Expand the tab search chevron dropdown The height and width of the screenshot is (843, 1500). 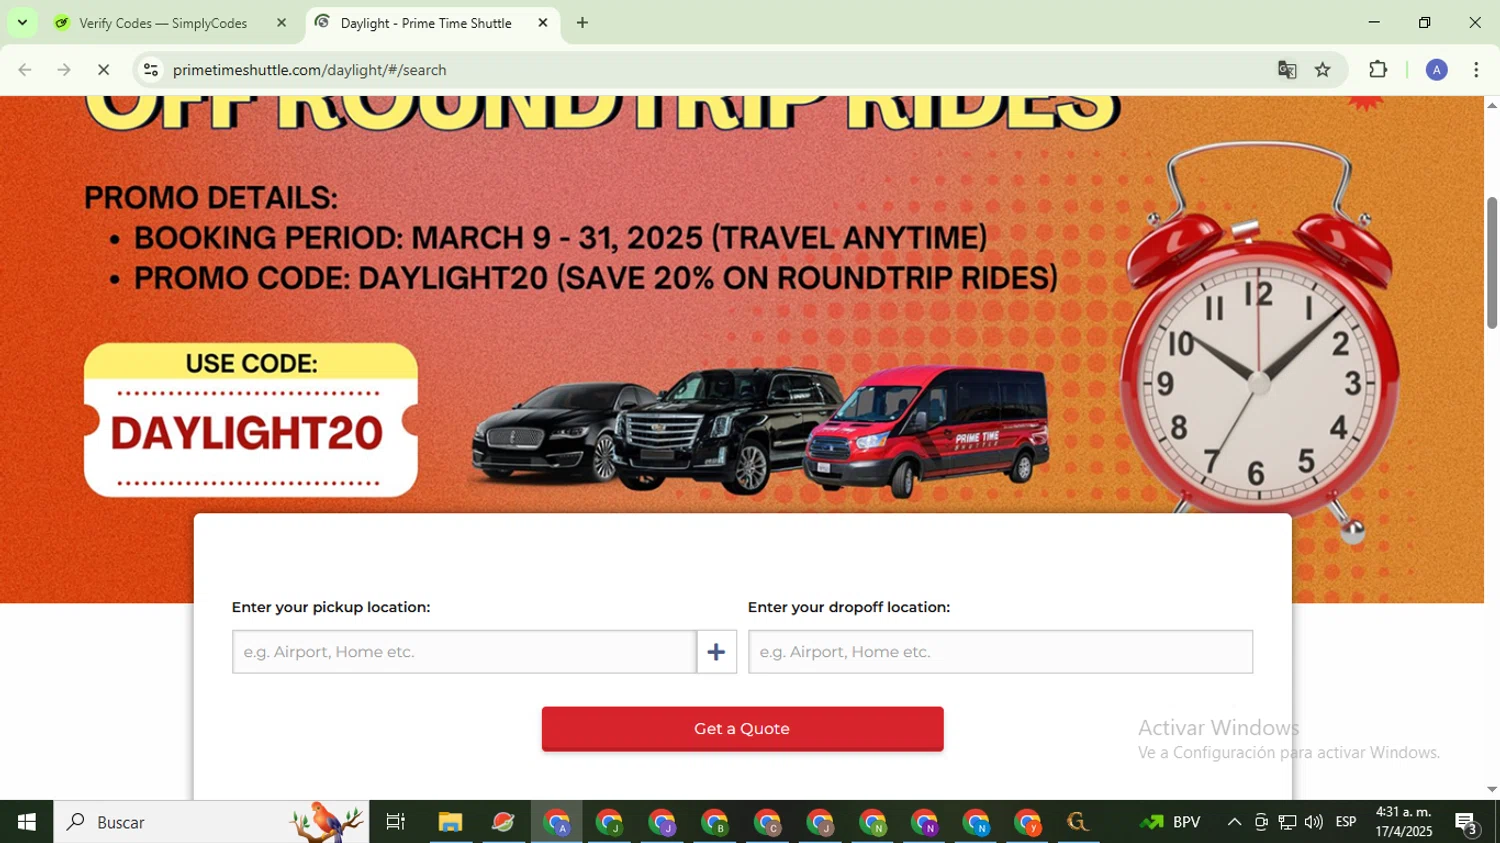pos(22,22)
